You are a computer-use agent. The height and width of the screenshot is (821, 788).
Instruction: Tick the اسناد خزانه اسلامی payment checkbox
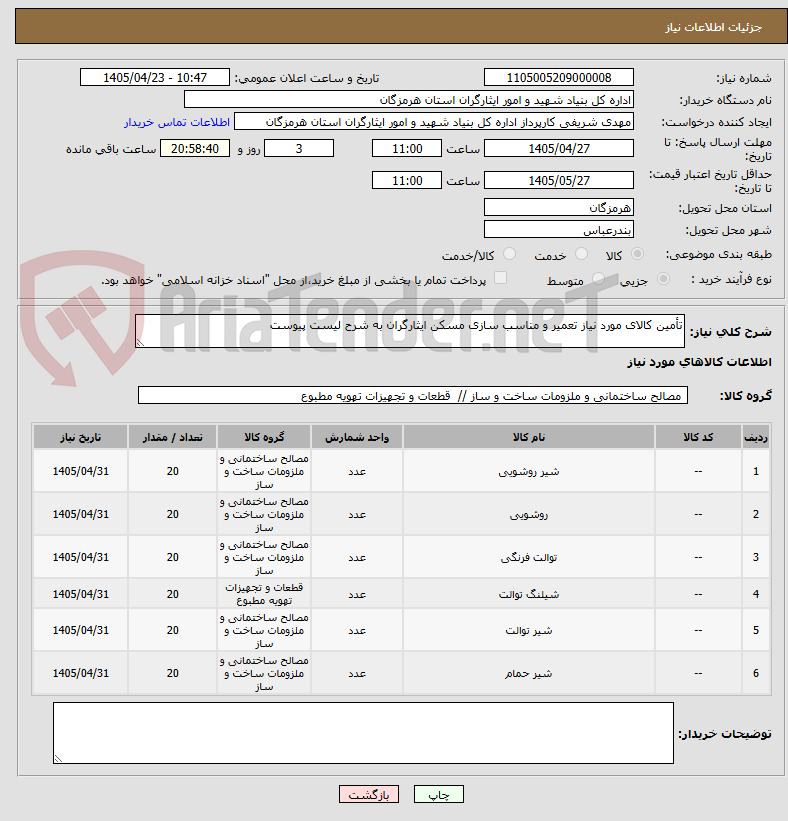(x=501, y=278)
